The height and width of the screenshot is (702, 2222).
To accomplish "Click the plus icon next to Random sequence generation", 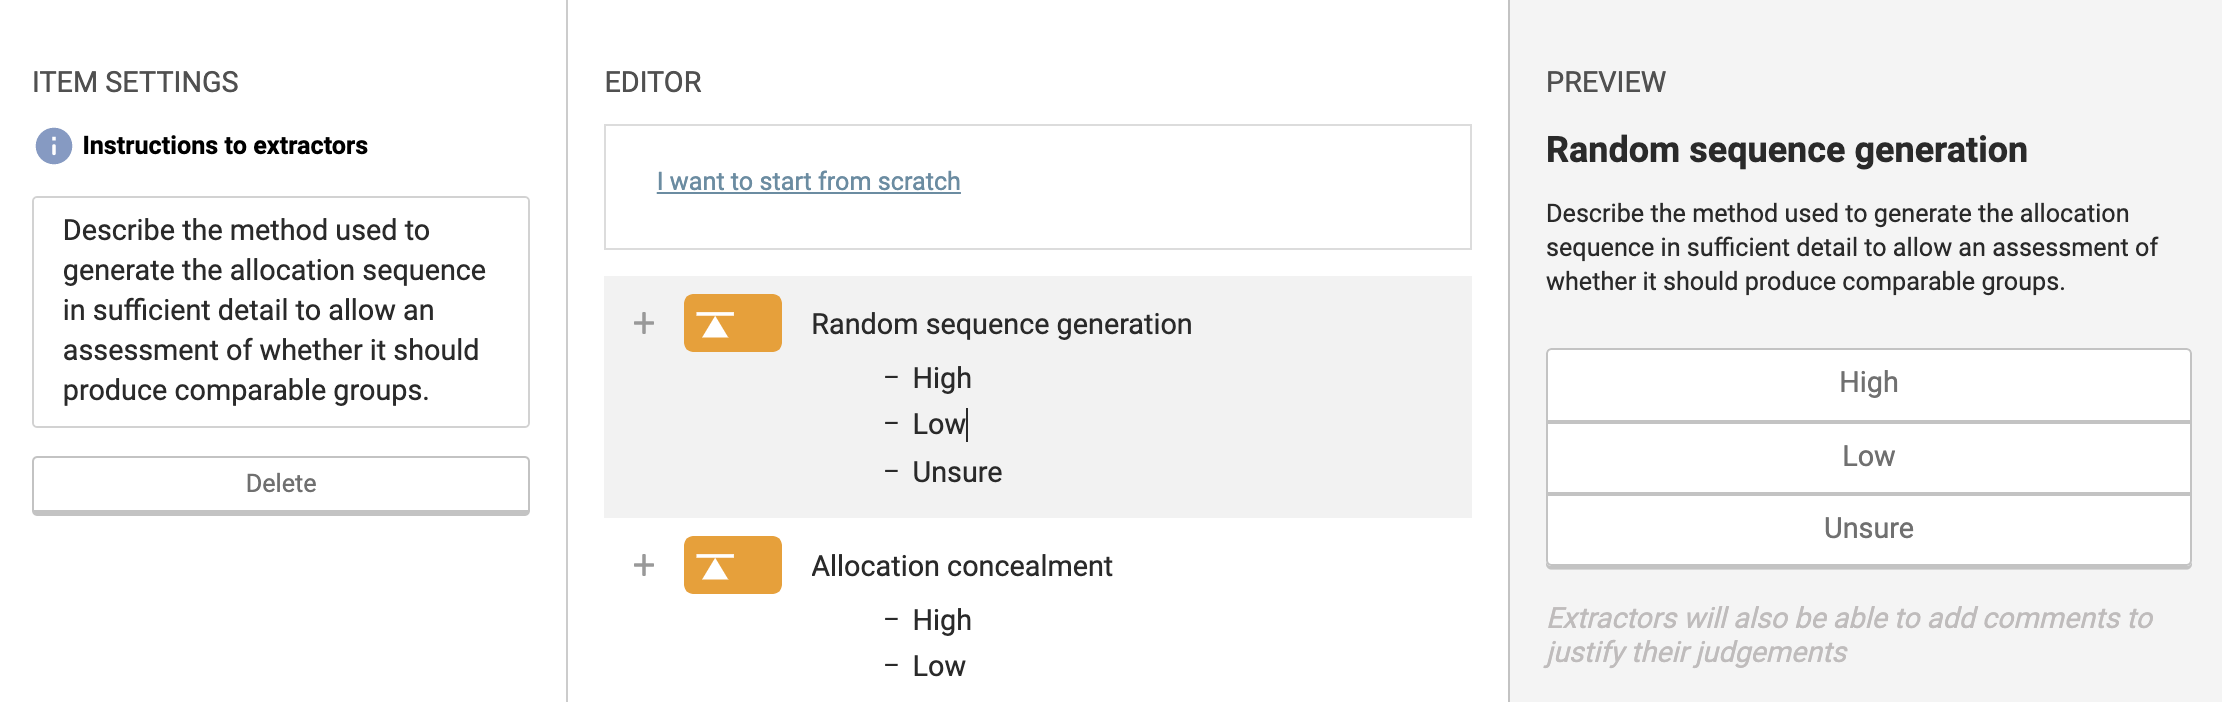I will (644, 323).
